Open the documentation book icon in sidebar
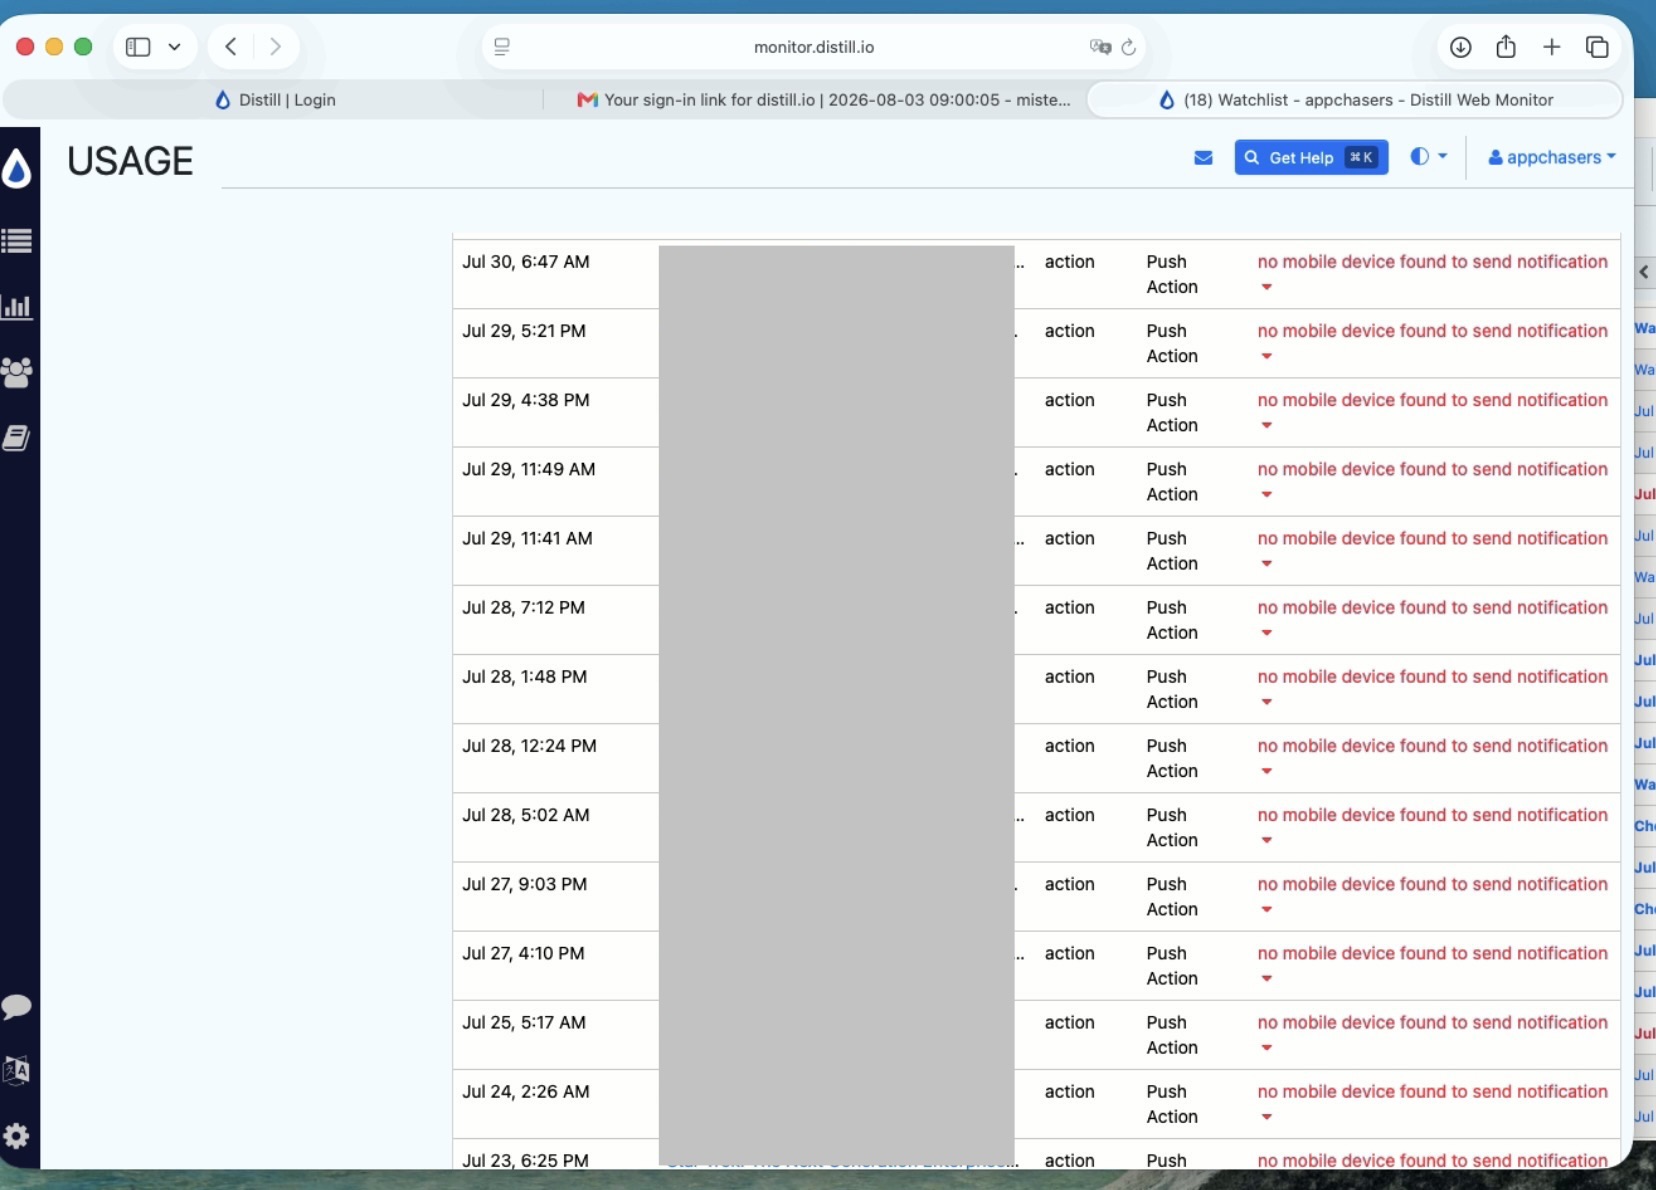Image resolution: width=1656 pixels, height=1190 pixels. click(17, 438)
